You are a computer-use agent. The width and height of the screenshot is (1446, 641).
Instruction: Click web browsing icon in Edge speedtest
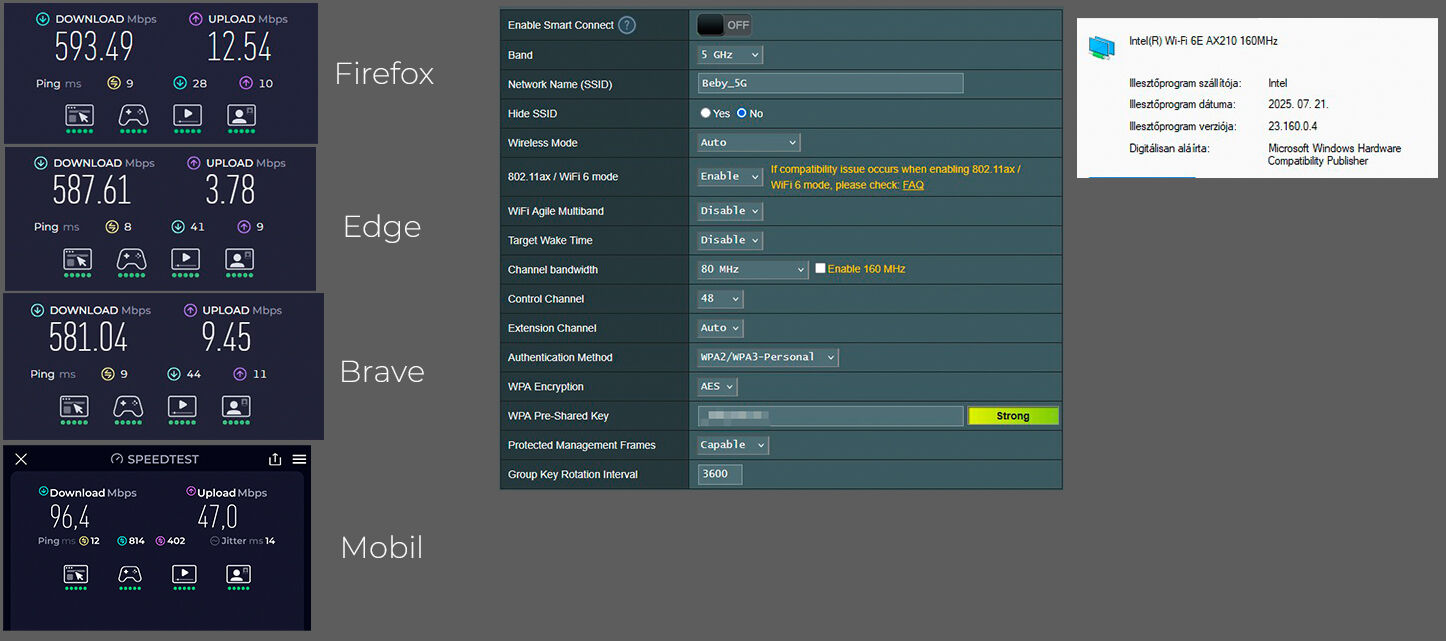point(78,259)
